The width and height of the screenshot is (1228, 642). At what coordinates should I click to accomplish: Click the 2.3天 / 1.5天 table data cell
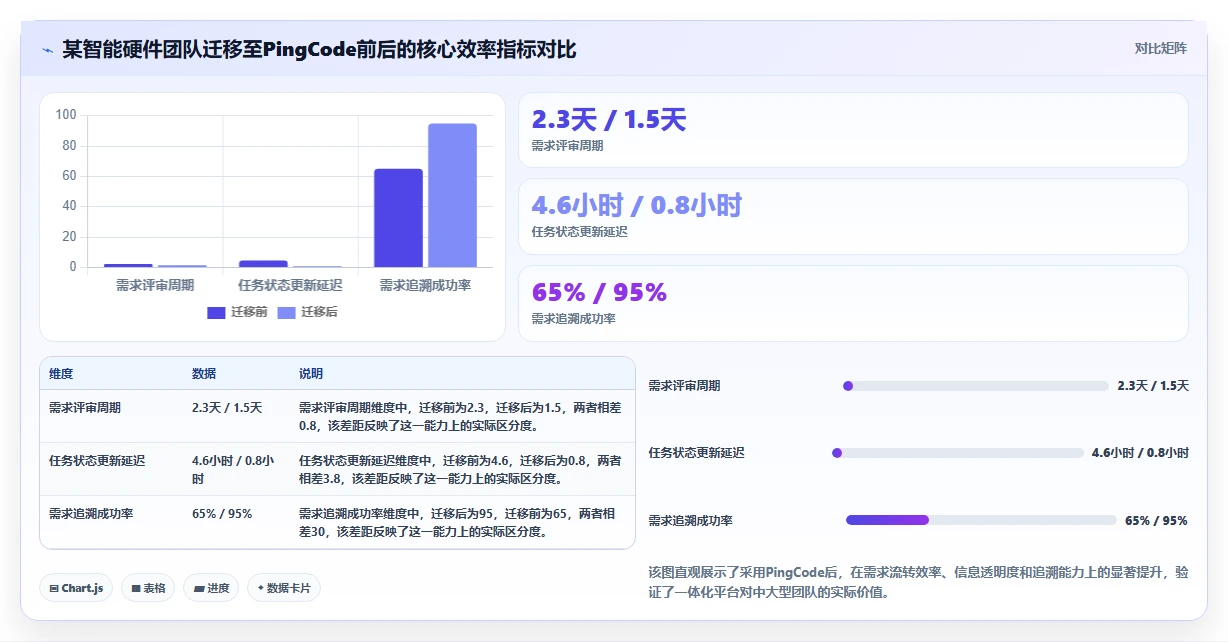[x=227, y=408]
